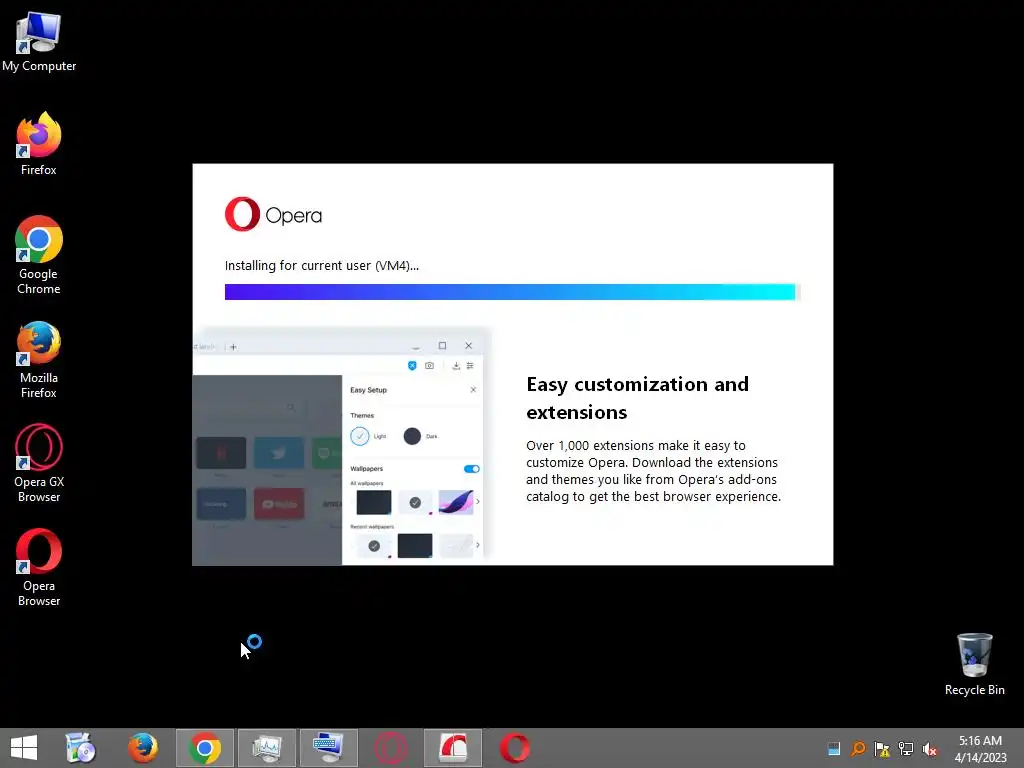Click the small blue window tray icon
Screen dimensions: 1024x768
834,749
